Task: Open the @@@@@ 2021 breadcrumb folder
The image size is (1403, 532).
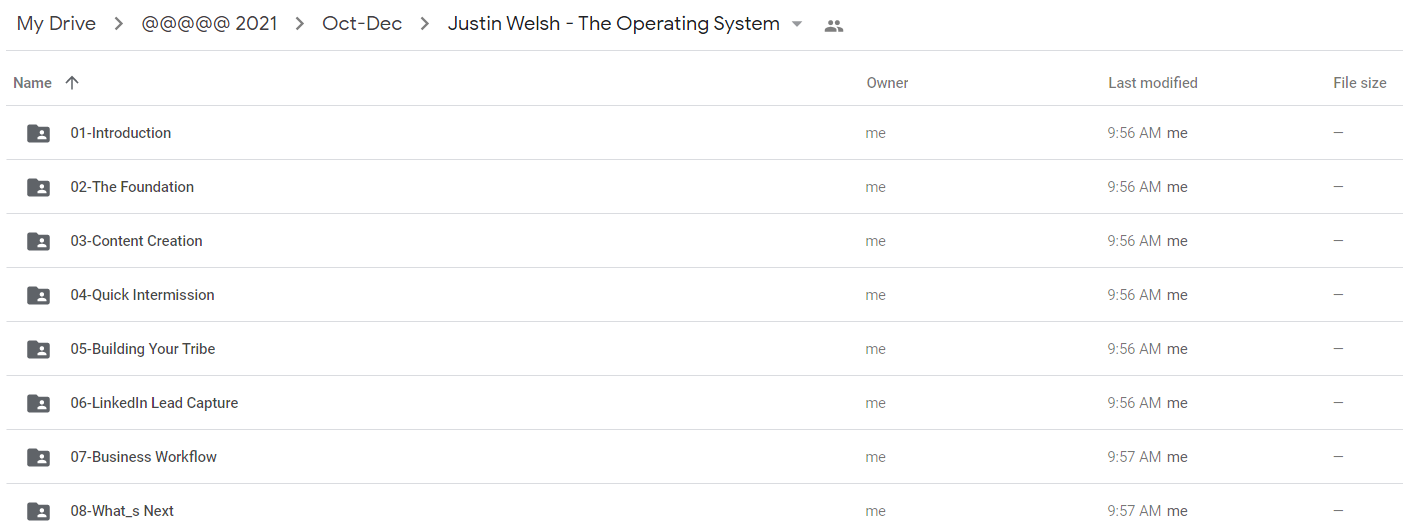Action: click(209, 24)
